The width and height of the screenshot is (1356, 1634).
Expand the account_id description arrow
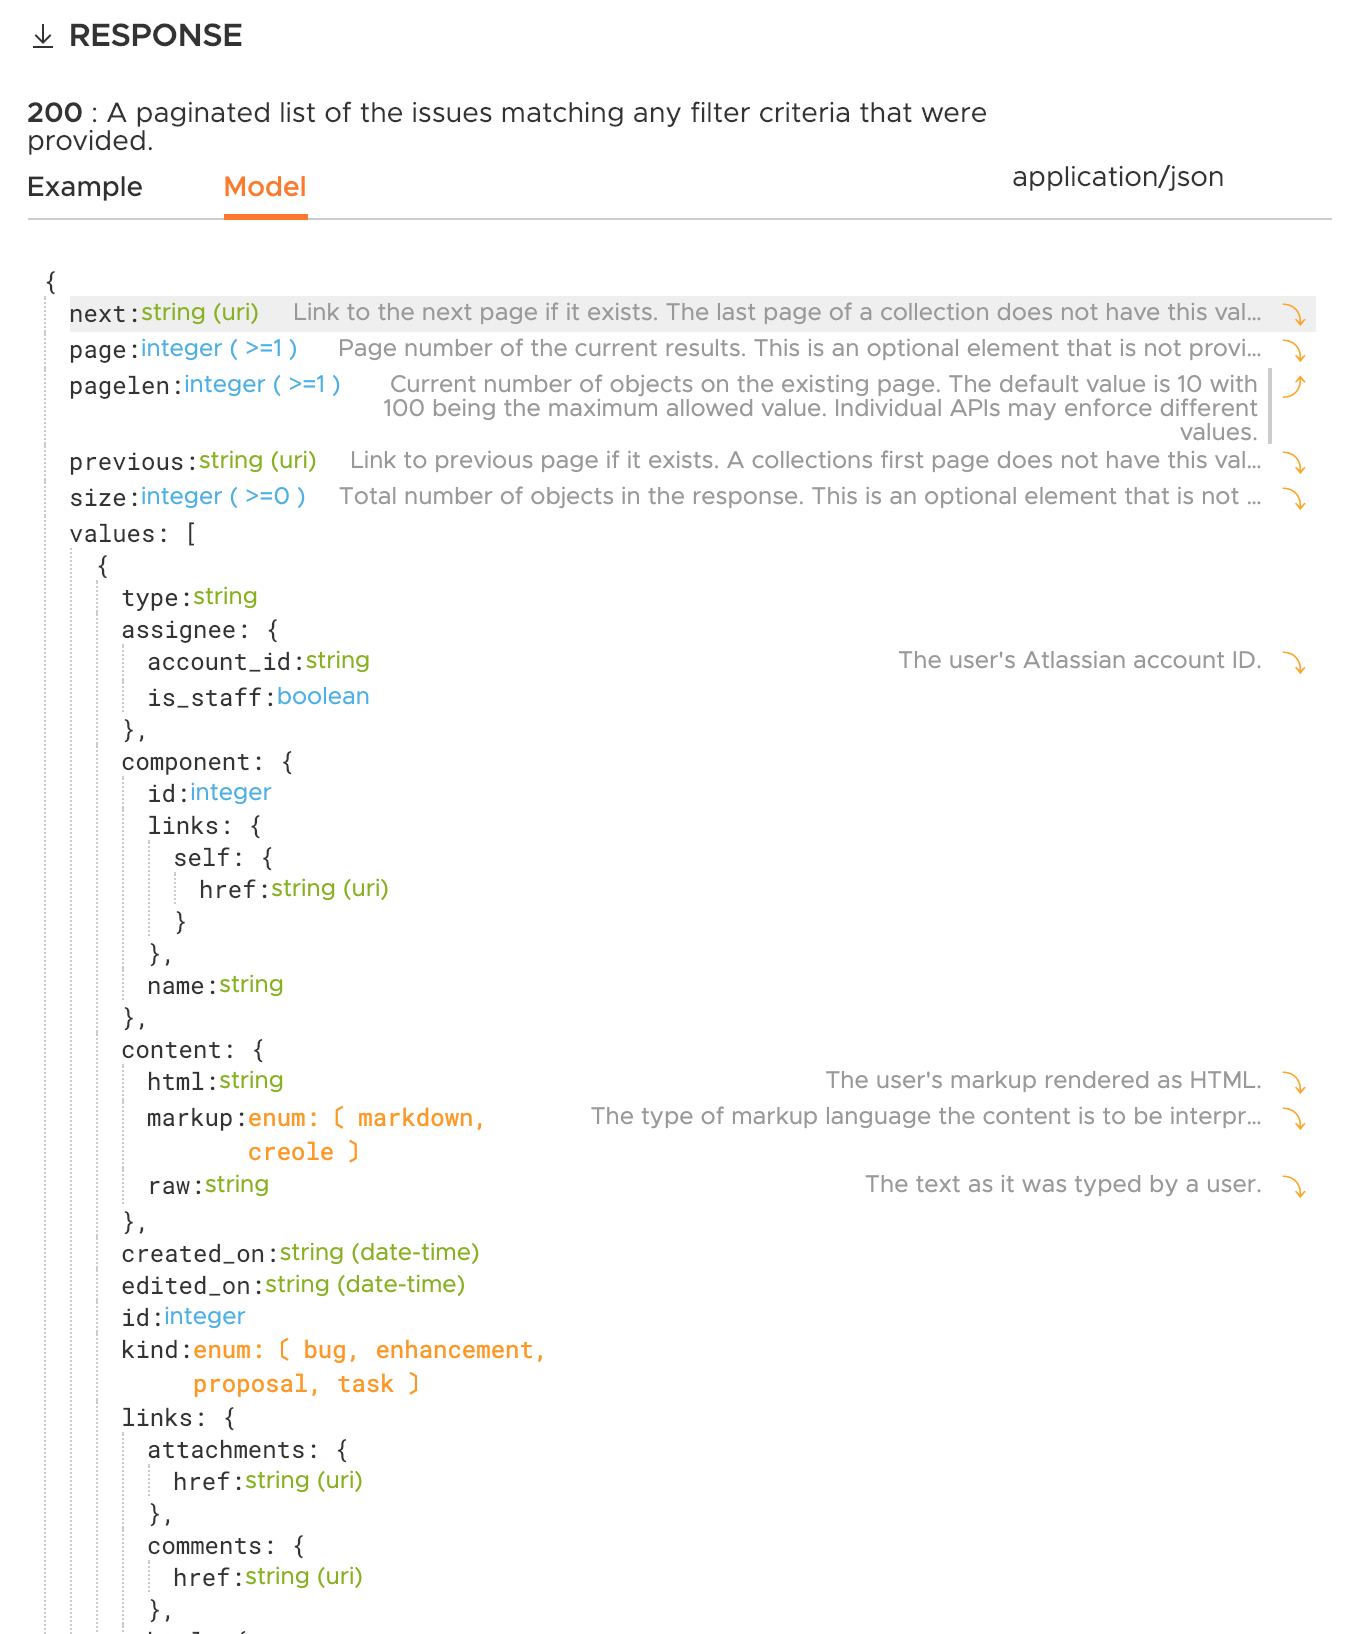(x=1294, y=663)
